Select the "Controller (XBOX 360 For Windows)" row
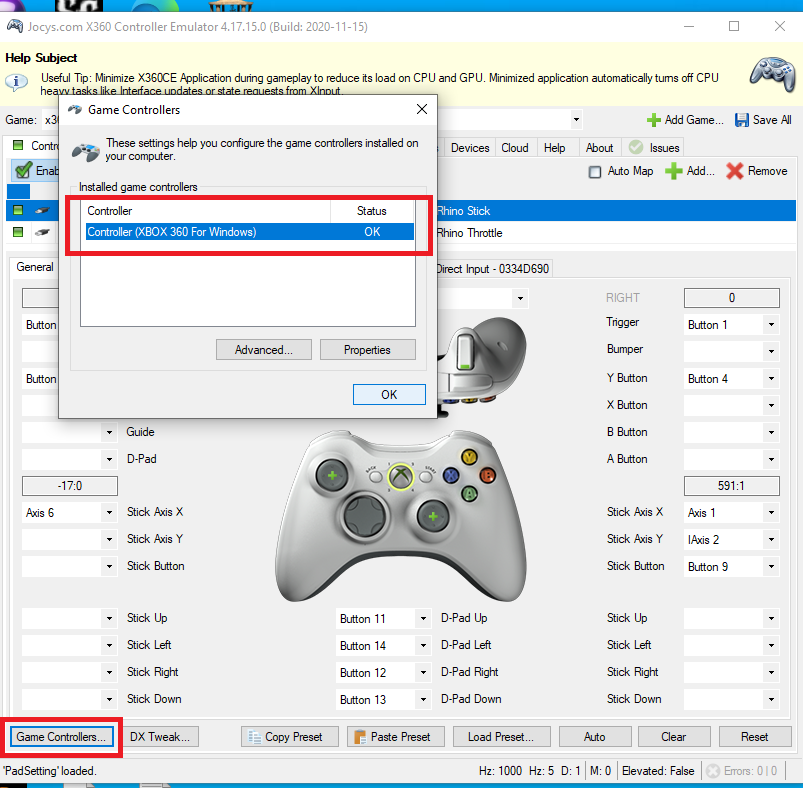This screenshot has height=788, width=803. (249, 231)
